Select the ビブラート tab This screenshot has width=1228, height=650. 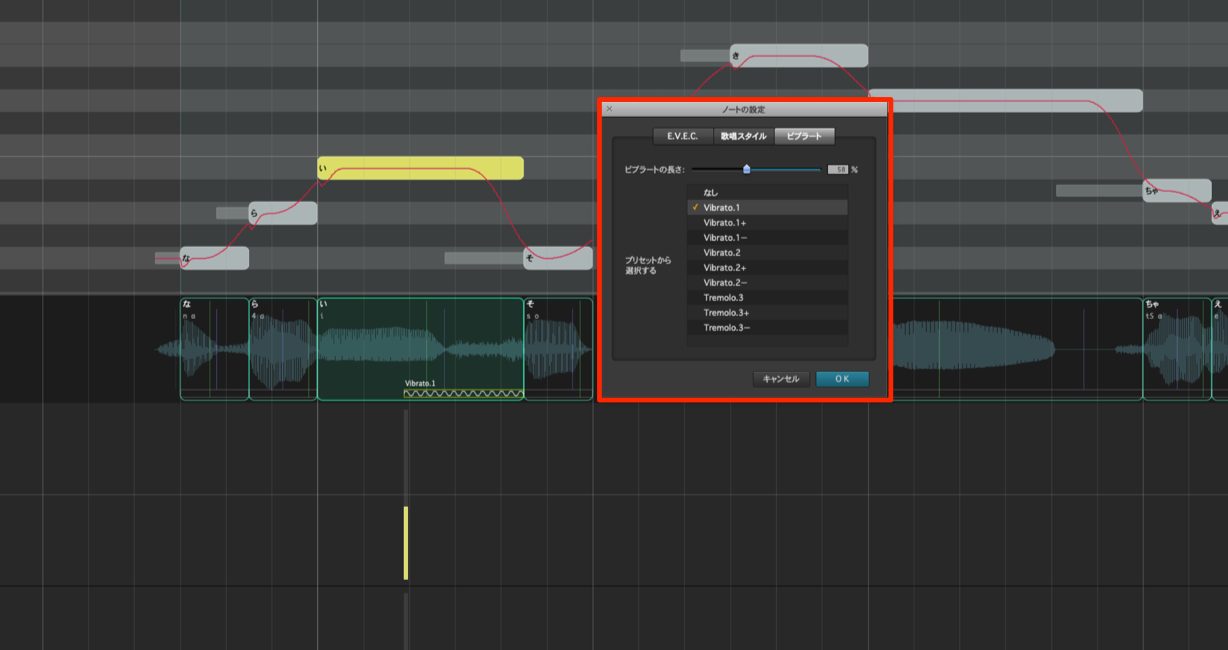point(805,136)
